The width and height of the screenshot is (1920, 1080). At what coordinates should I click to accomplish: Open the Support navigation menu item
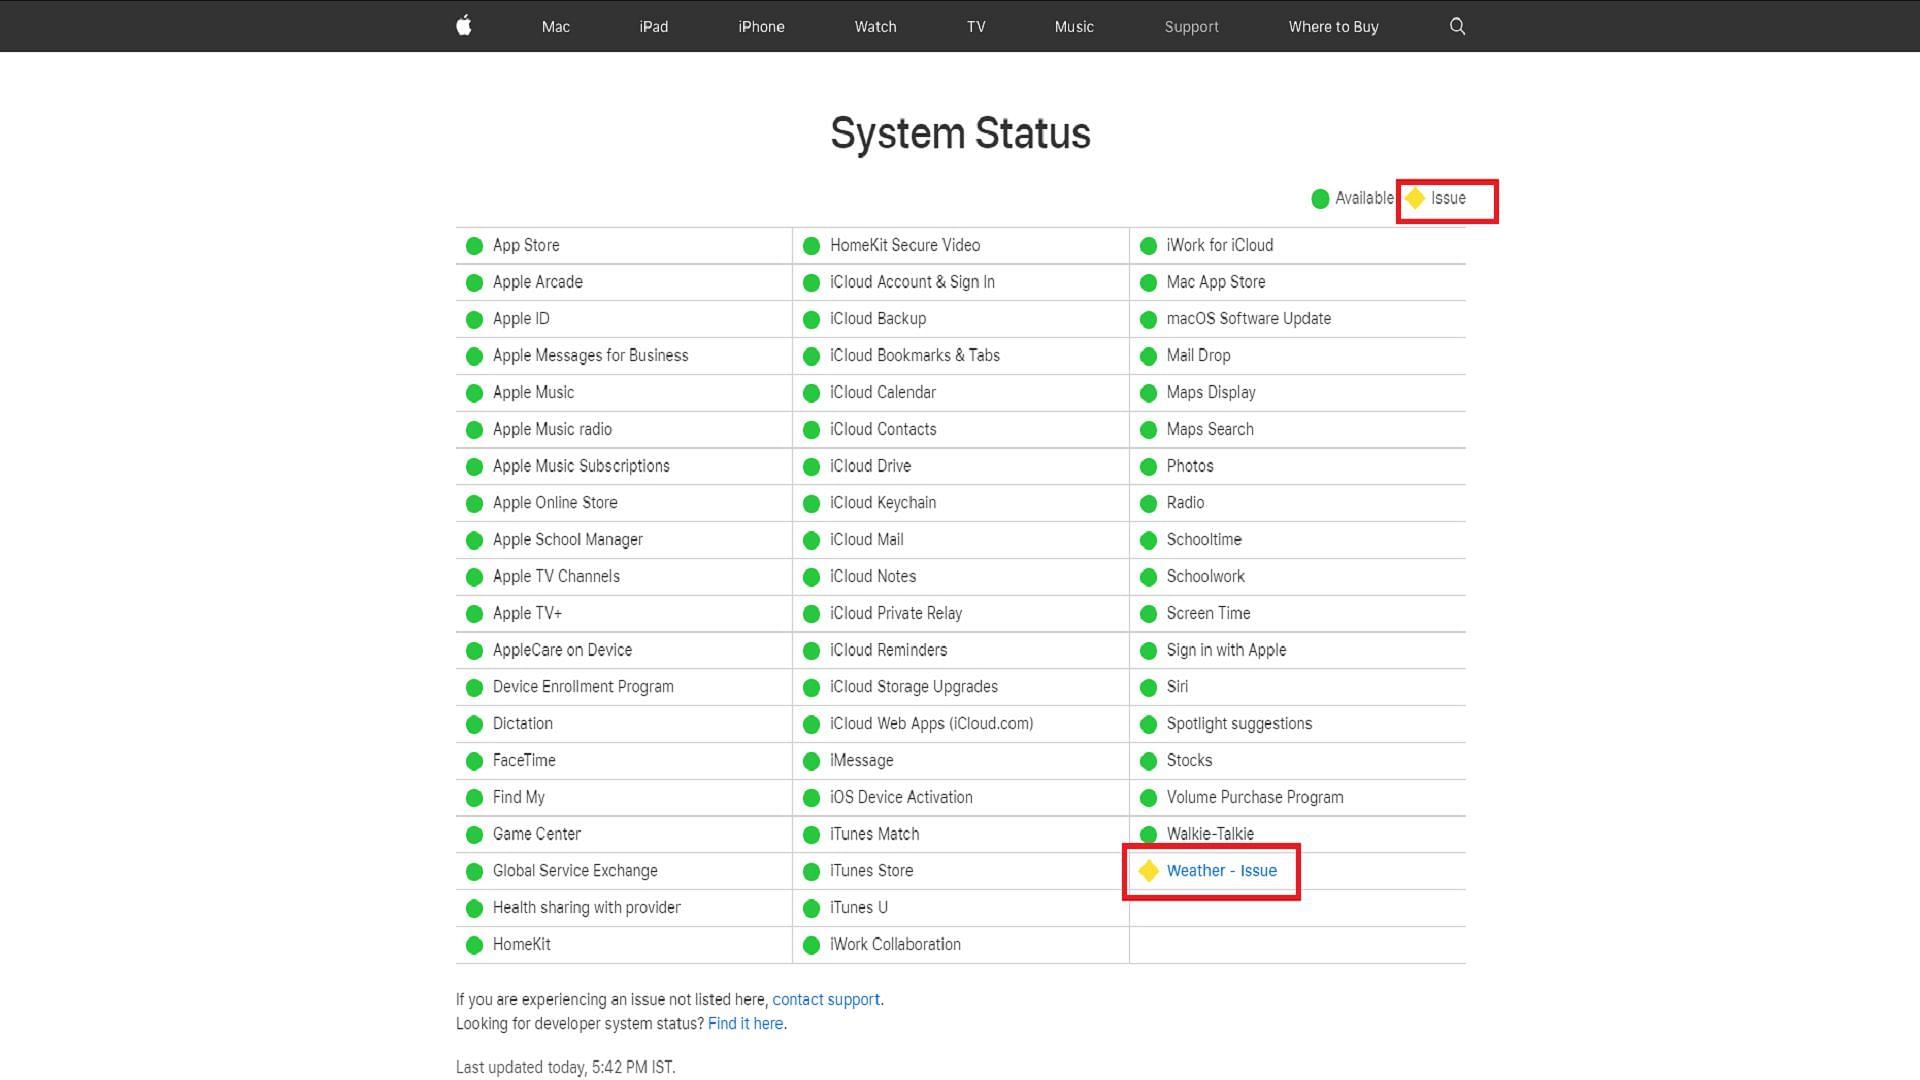(1191, 26)
